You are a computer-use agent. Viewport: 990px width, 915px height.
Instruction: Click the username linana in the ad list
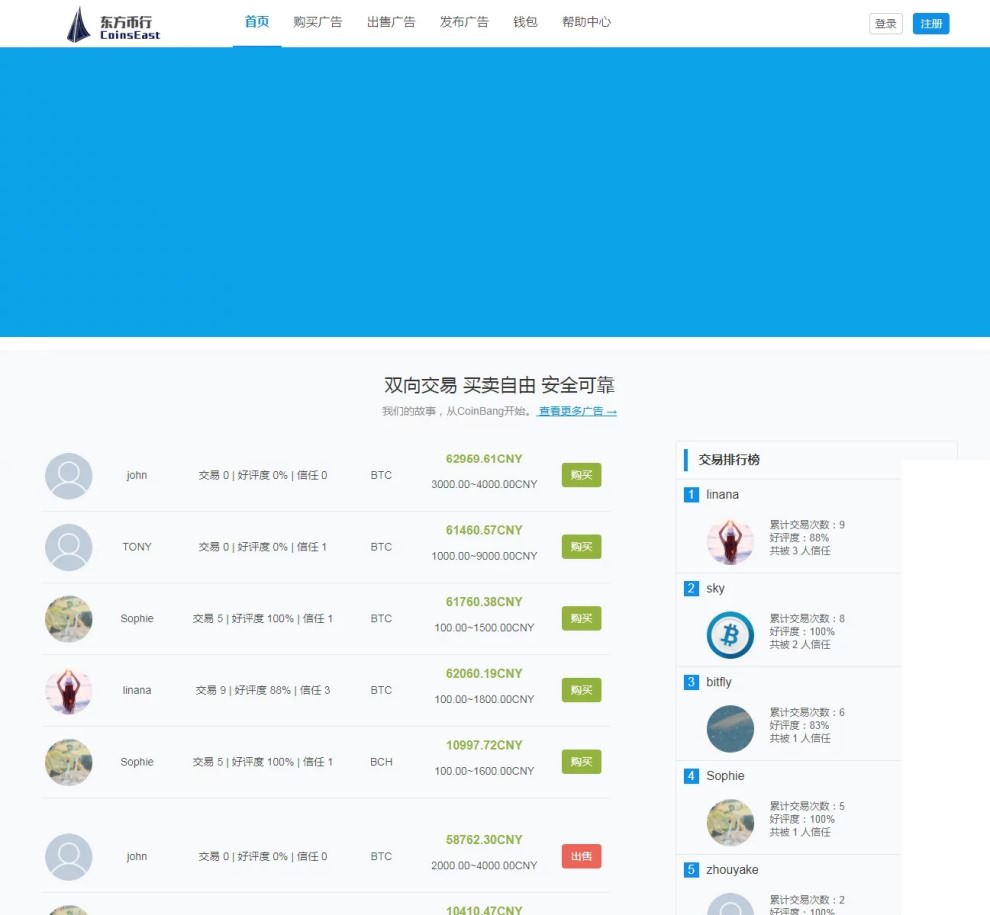(137, 690)
